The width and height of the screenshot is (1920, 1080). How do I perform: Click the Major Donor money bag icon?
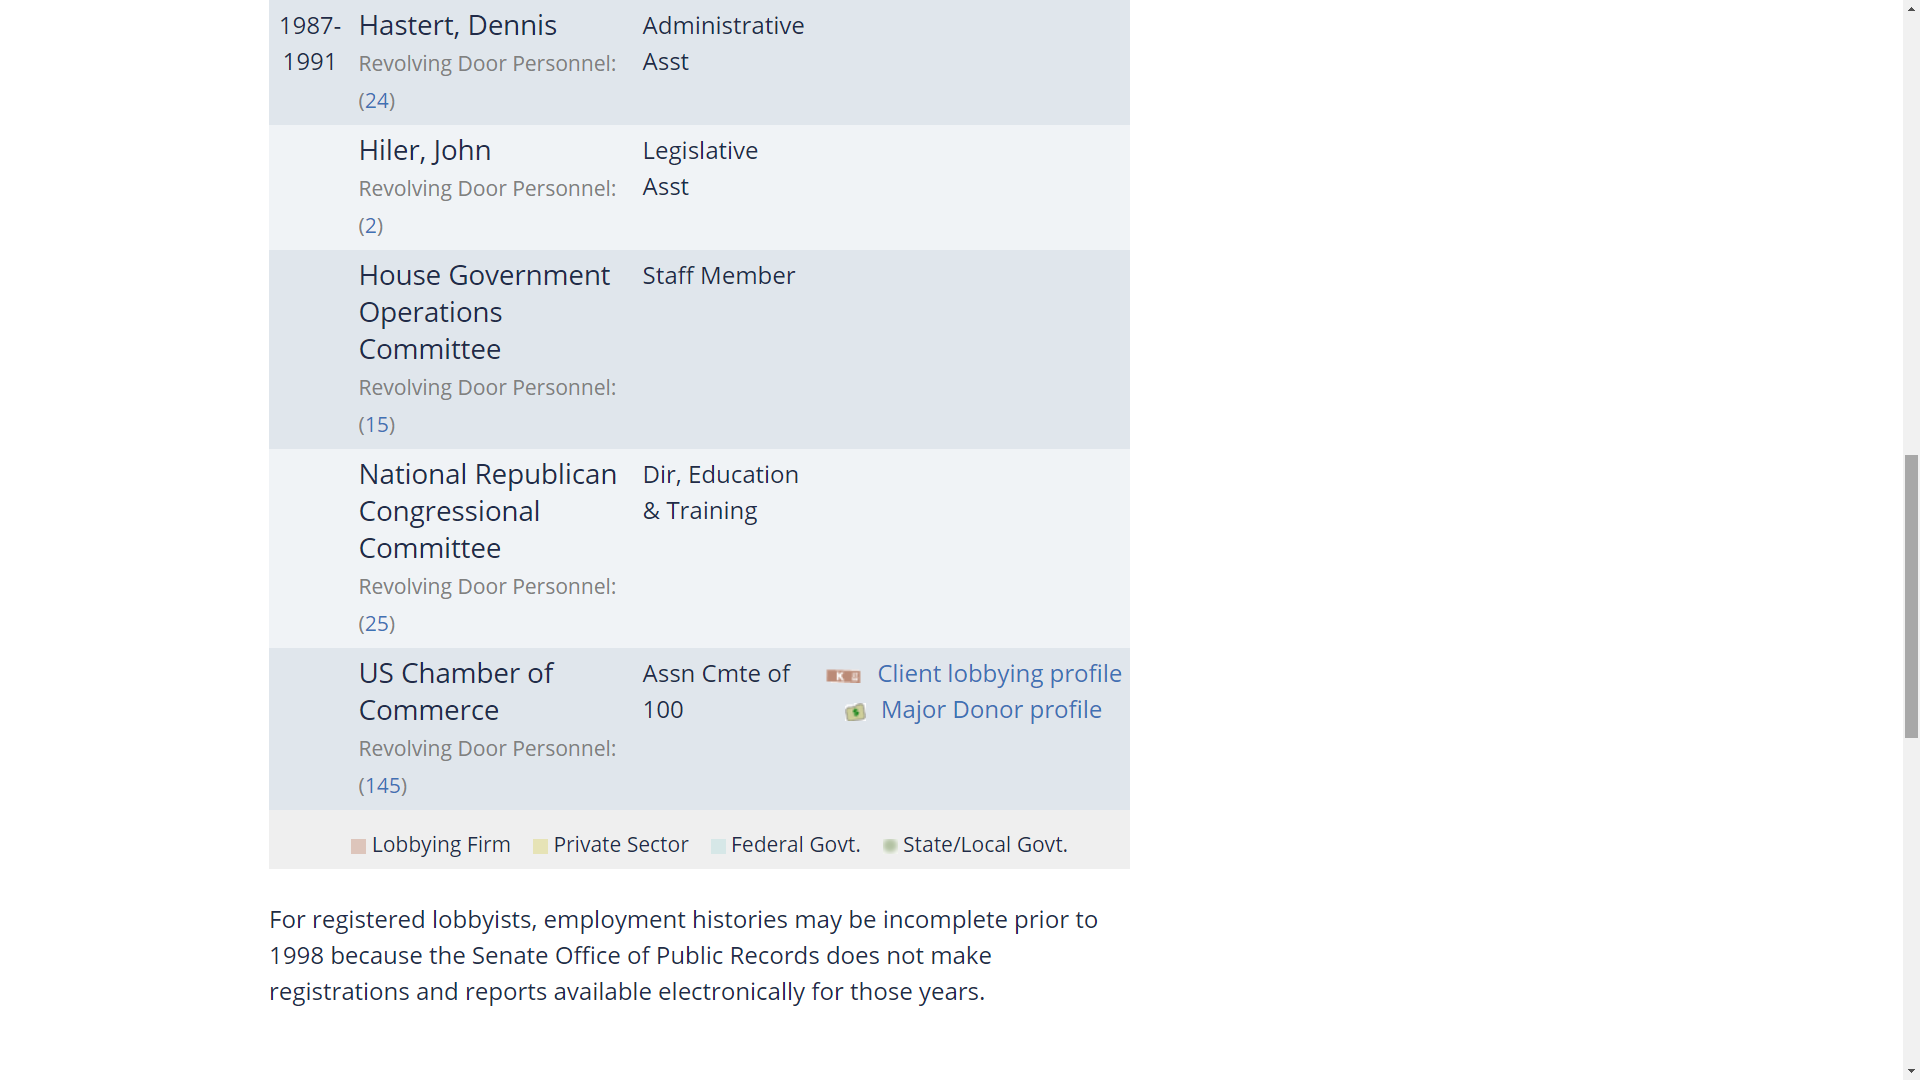coord(855,712)
